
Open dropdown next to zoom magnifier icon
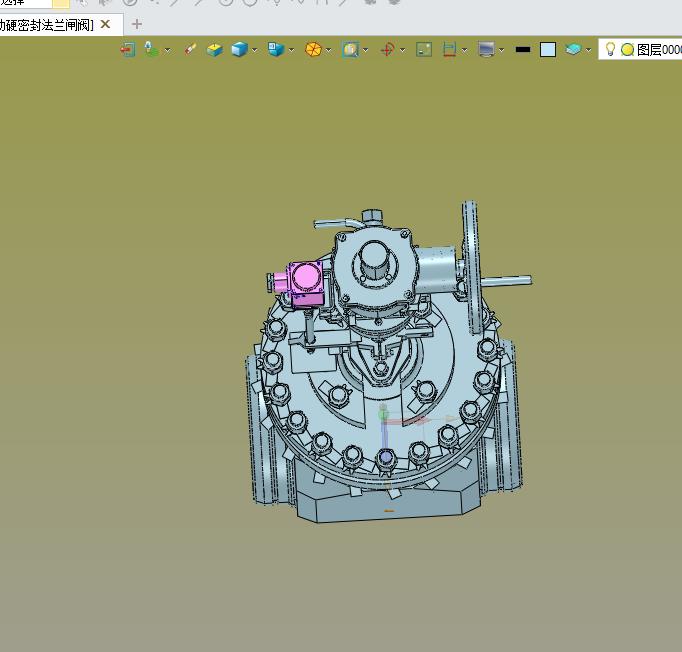365,50
